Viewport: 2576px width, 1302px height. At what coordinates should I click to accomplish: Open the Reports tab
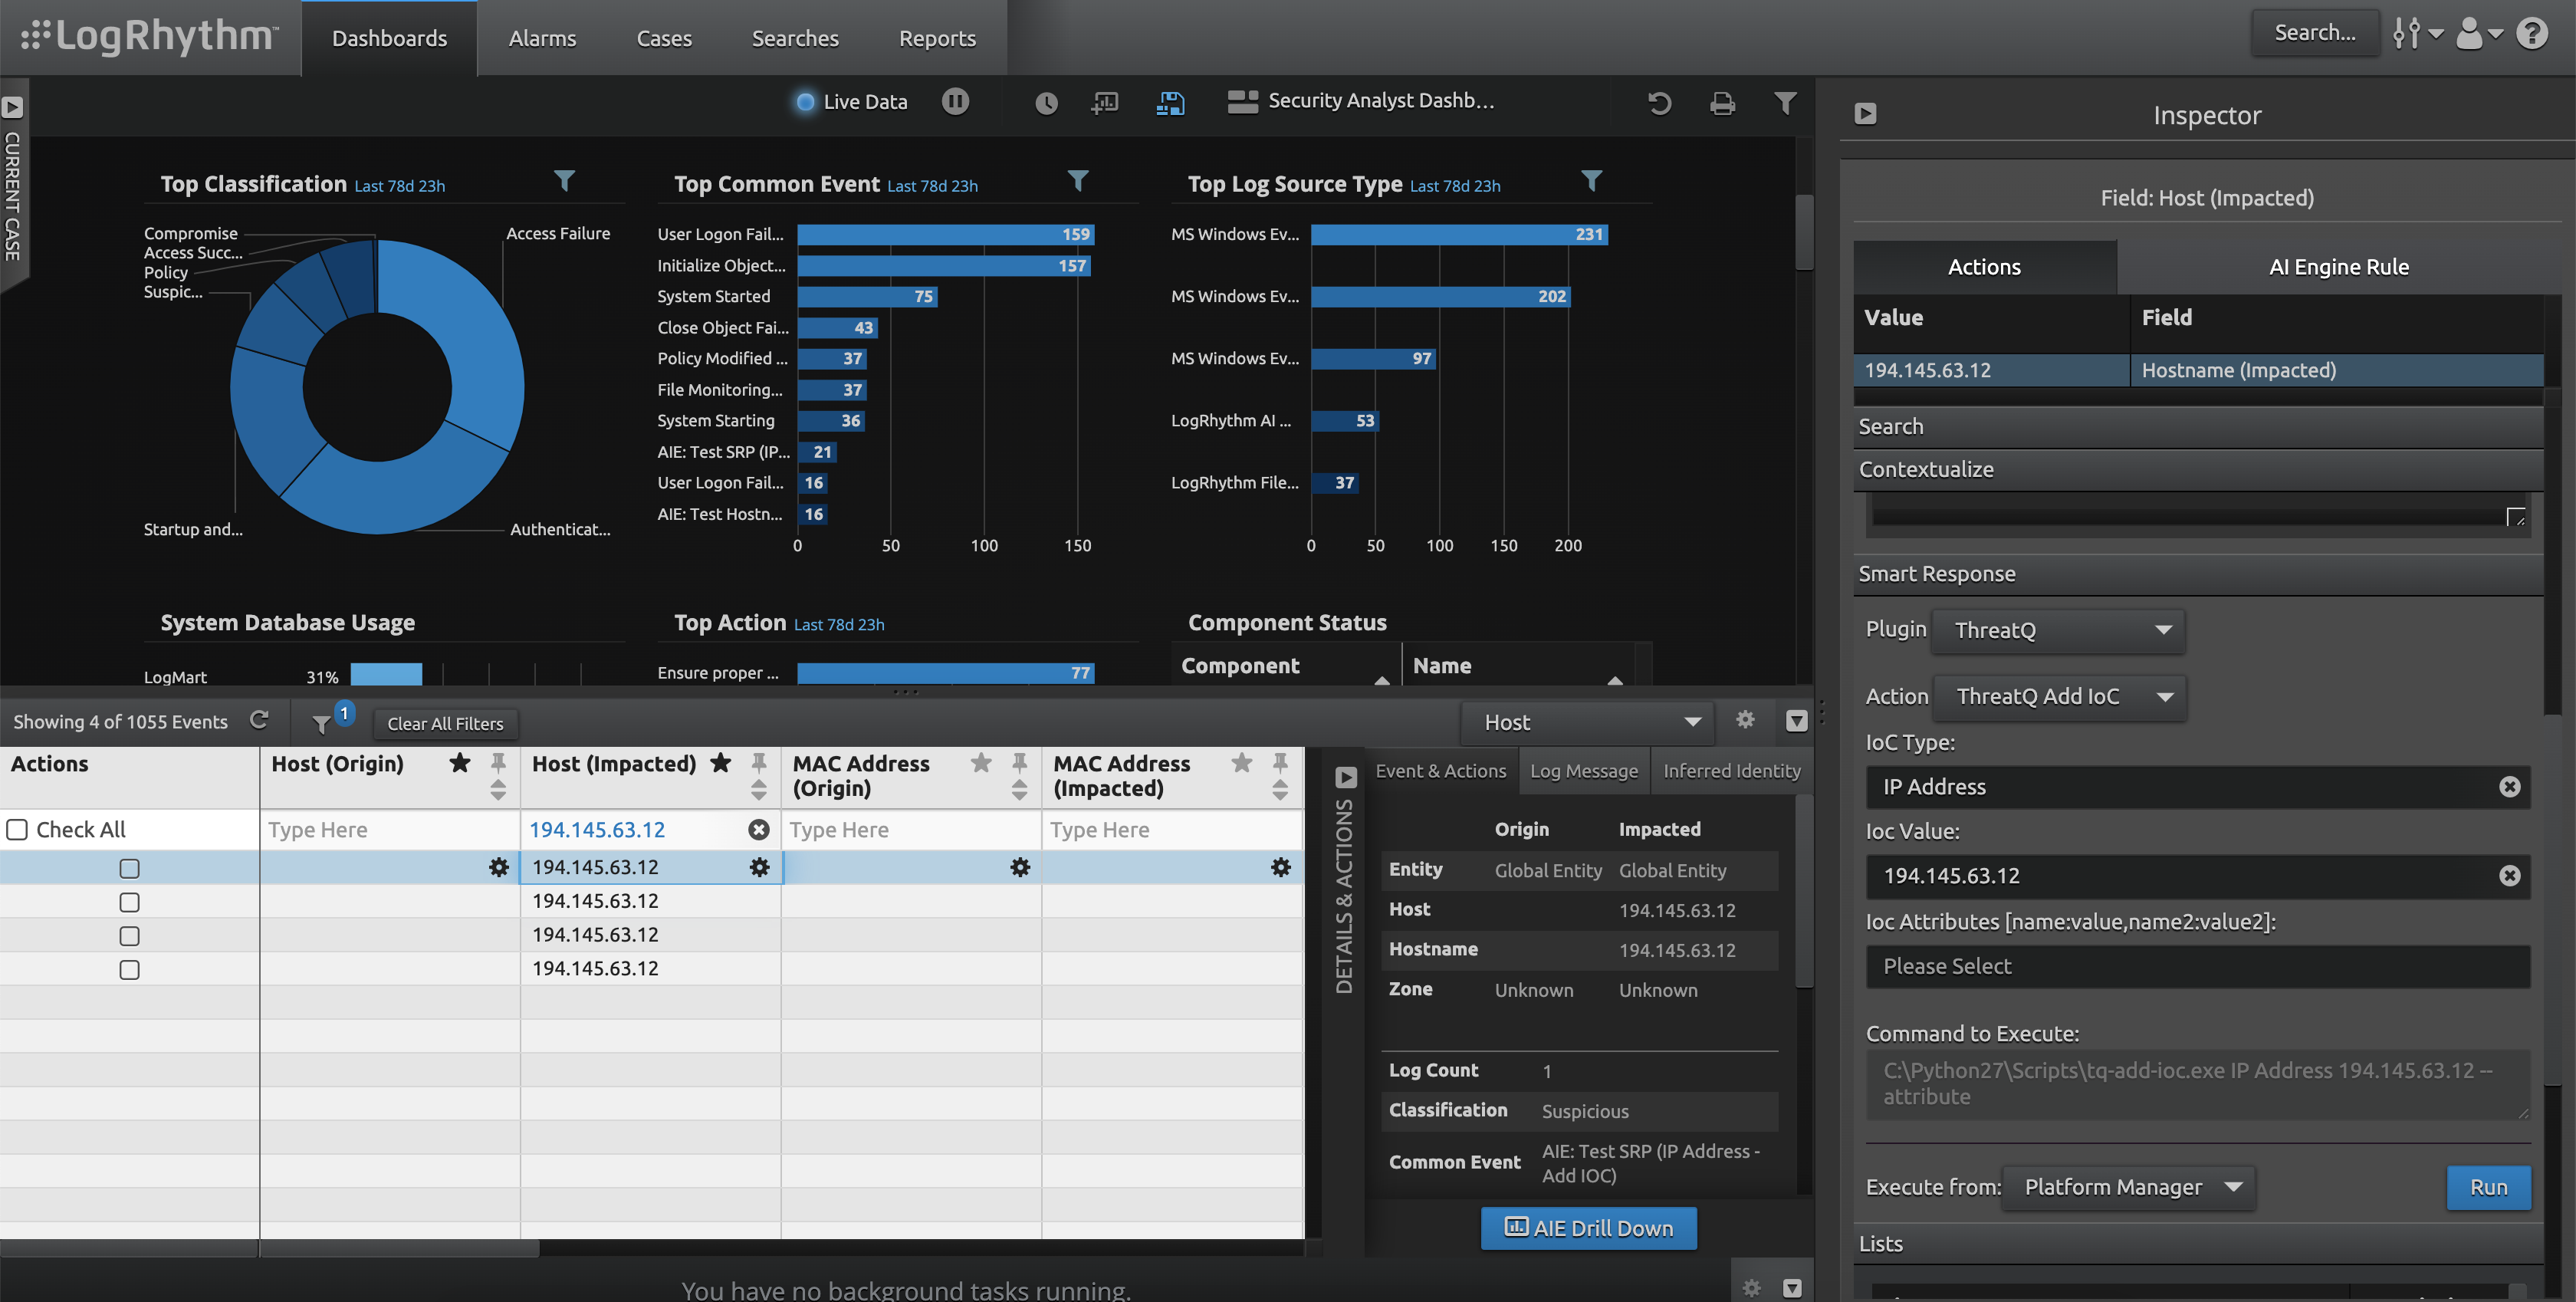(x=937, y=38)
